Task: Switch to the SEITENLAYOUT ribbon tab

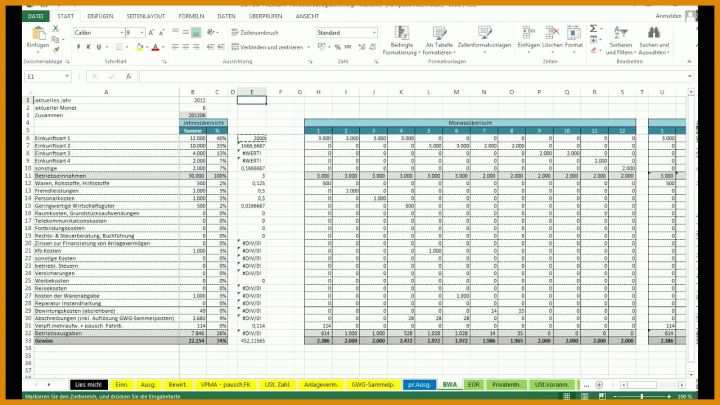Action: click(x=146, y=16)
